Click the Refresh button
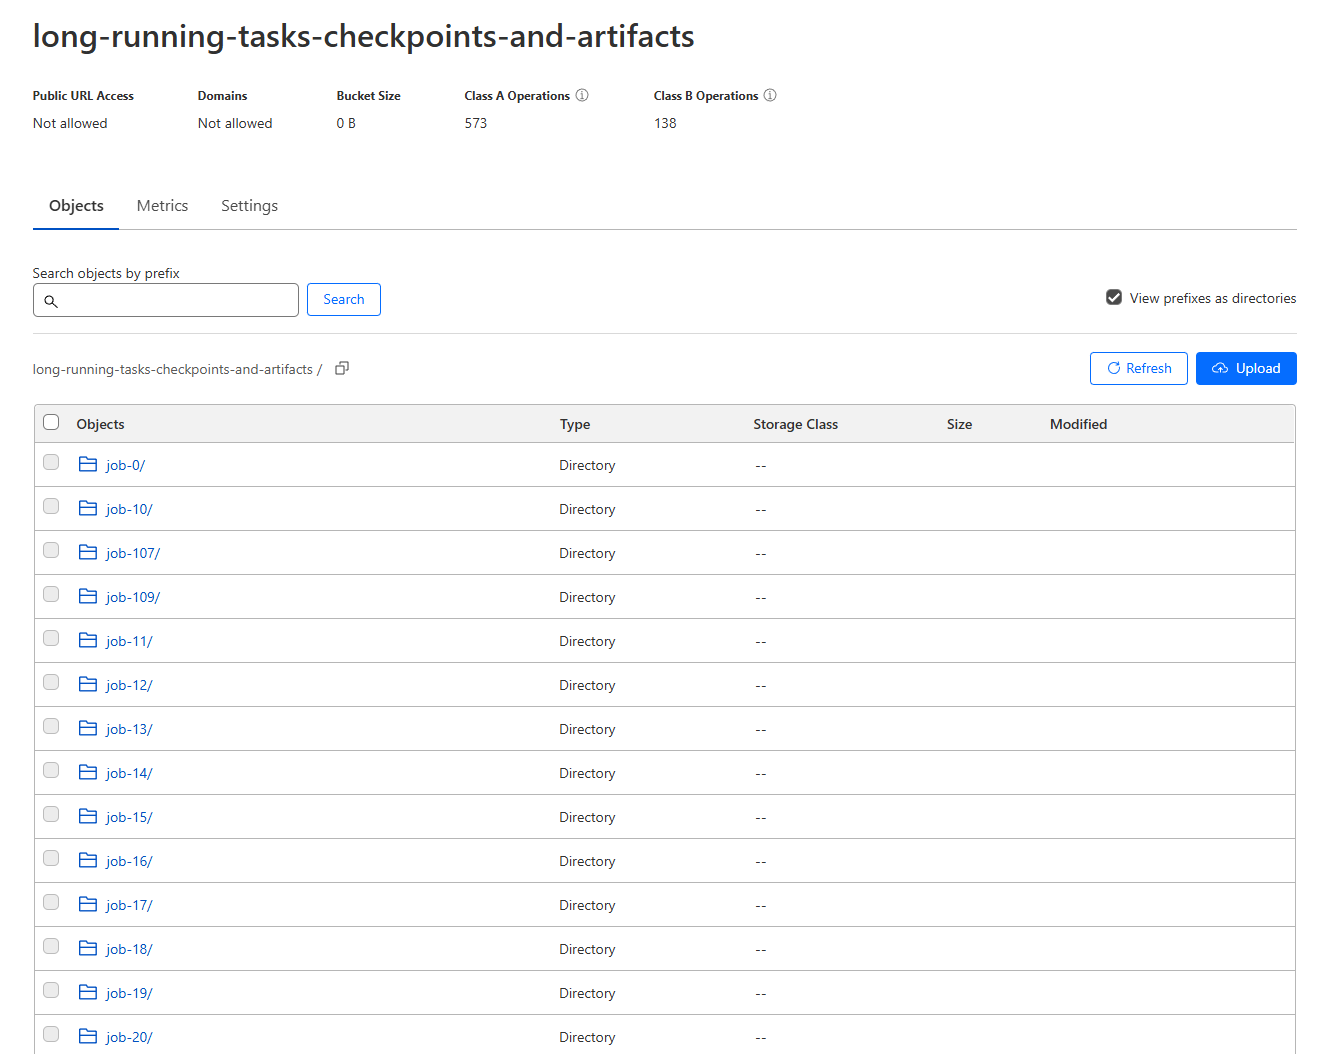Image resolution: width=1319 pixels, height=1054 pixels. click(1139, 368)
